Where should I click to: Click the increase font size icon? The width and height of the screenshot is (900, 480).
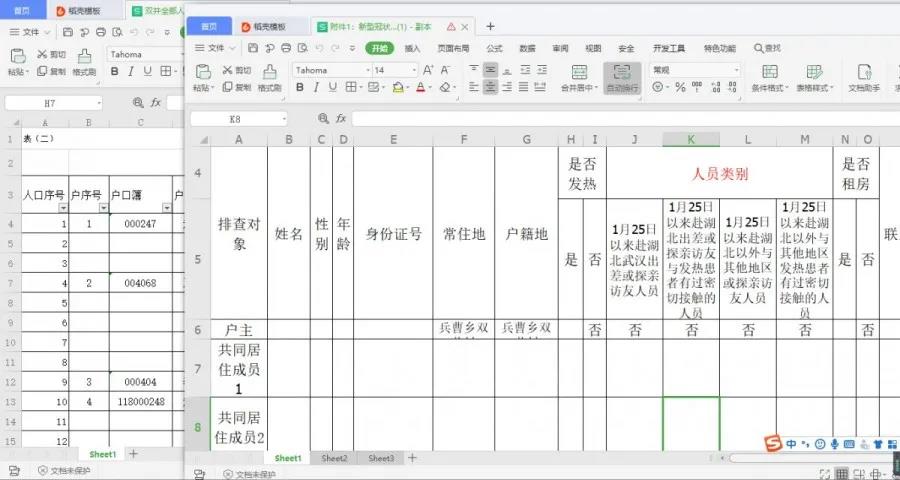pyautogui.click(x=429, y=70)
